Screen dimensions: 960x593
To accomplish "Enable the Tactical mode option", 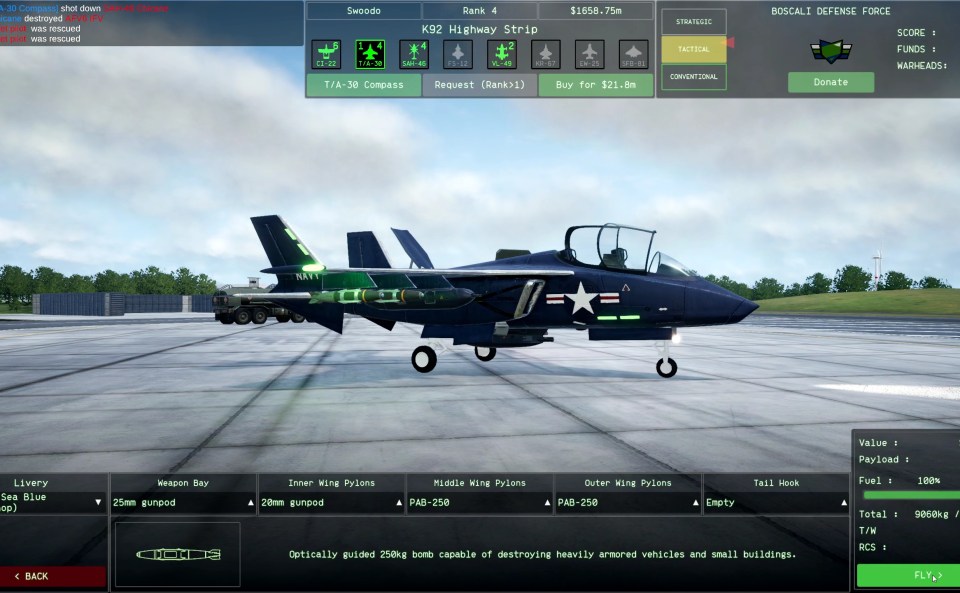I will coord(693,49).
